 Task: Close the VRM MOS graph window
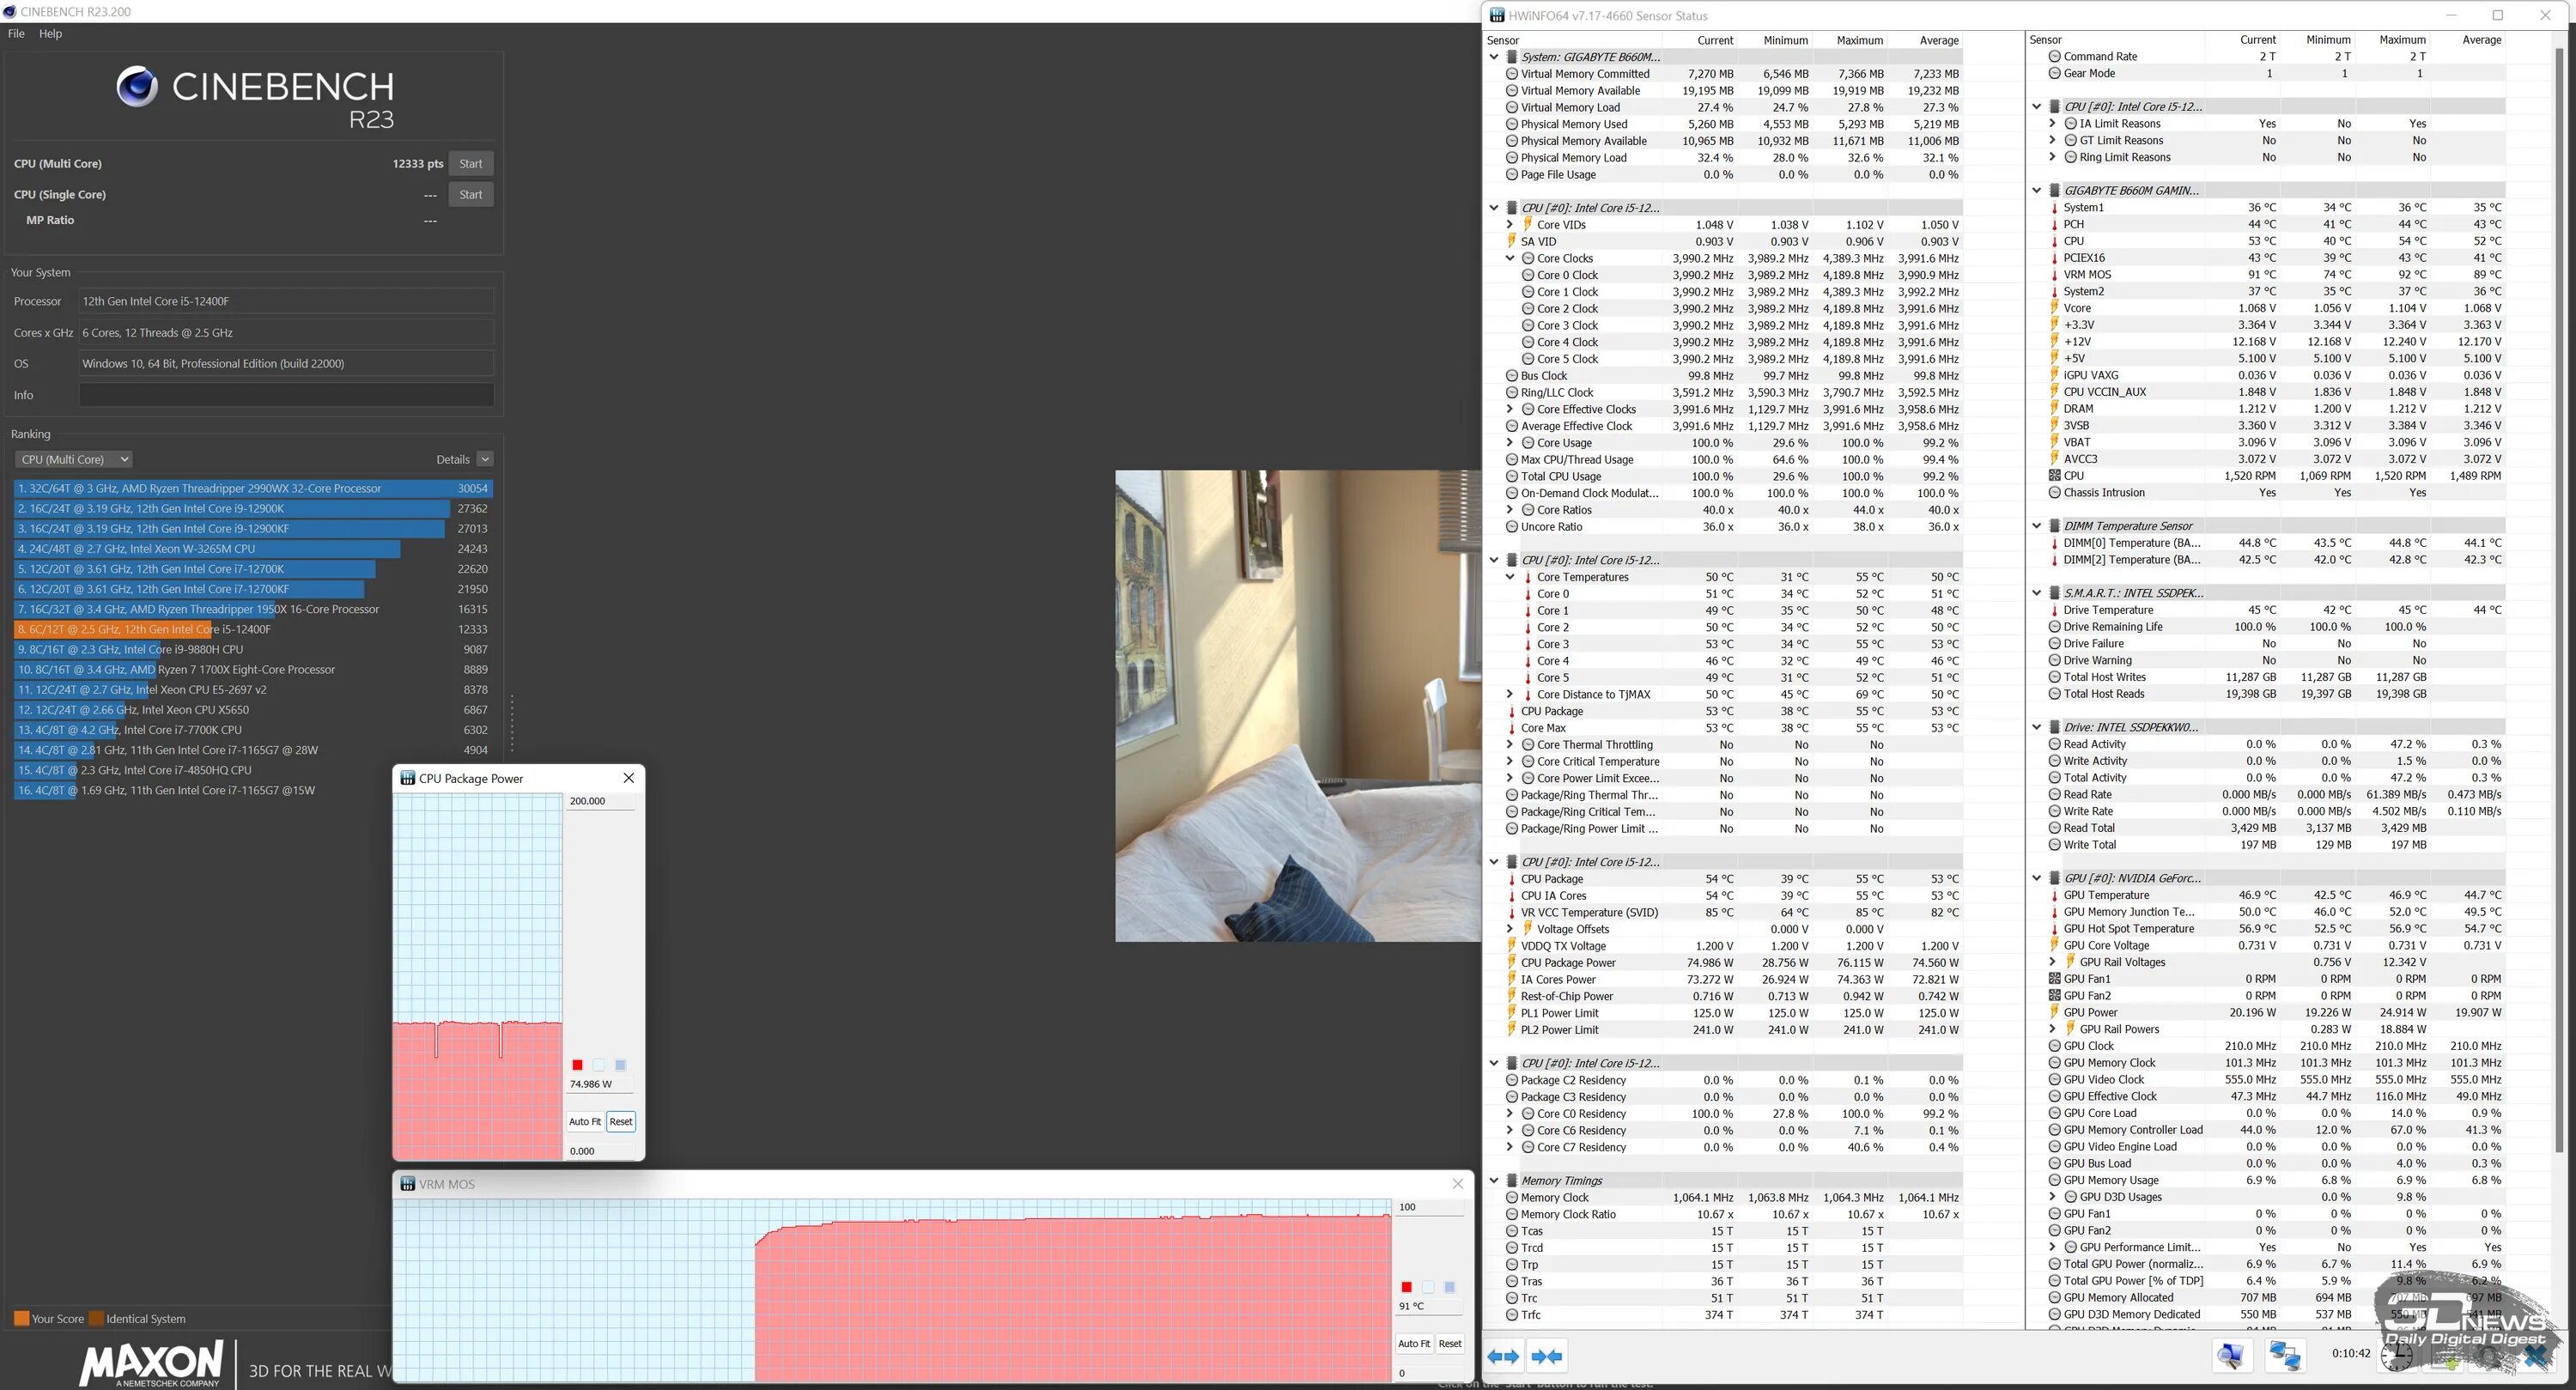point(1457,1184)
